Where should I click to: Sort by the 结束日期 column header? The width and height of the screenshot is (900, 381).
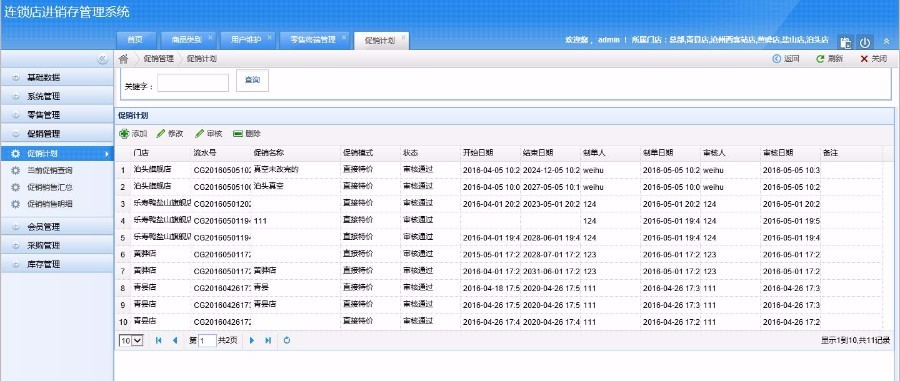(550, 153)
